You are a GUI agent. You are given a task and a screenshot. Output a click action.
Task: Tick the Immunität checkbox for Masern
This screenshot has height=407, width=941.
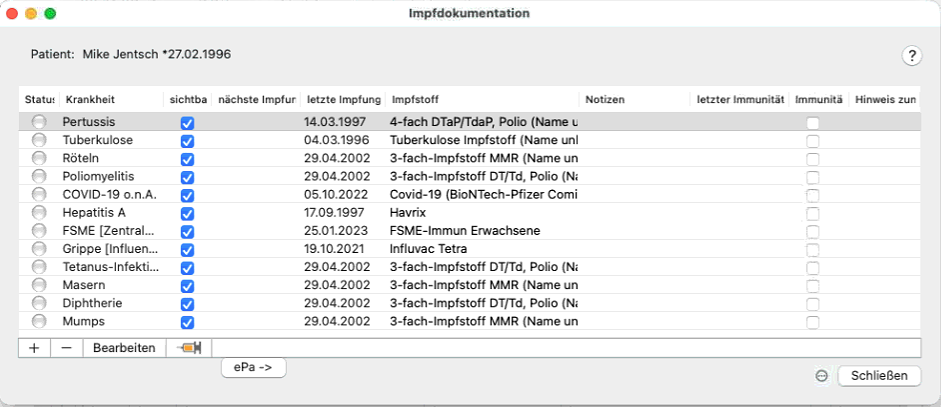pos(813,285)
